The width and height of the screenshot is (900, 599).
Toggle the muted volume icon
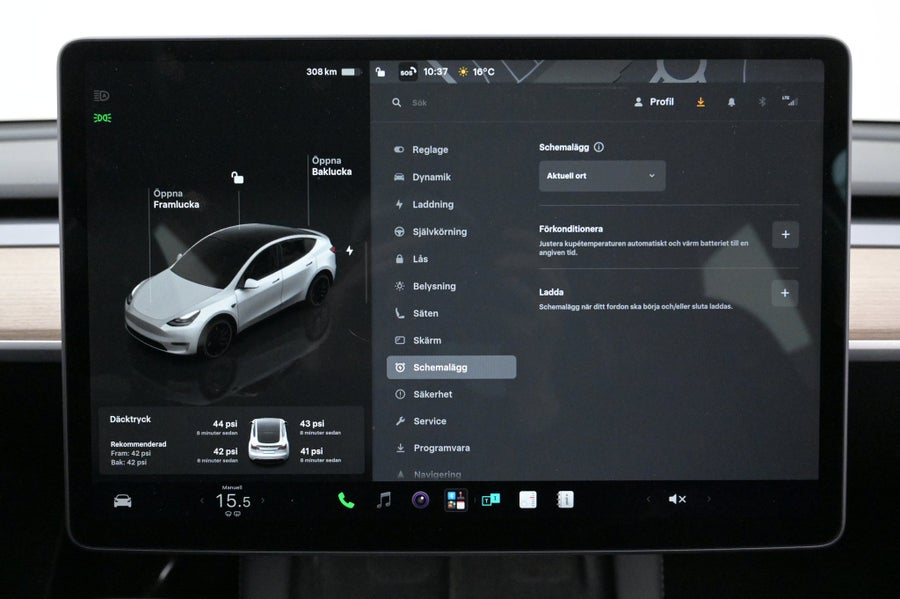click(x=677, y=499)
